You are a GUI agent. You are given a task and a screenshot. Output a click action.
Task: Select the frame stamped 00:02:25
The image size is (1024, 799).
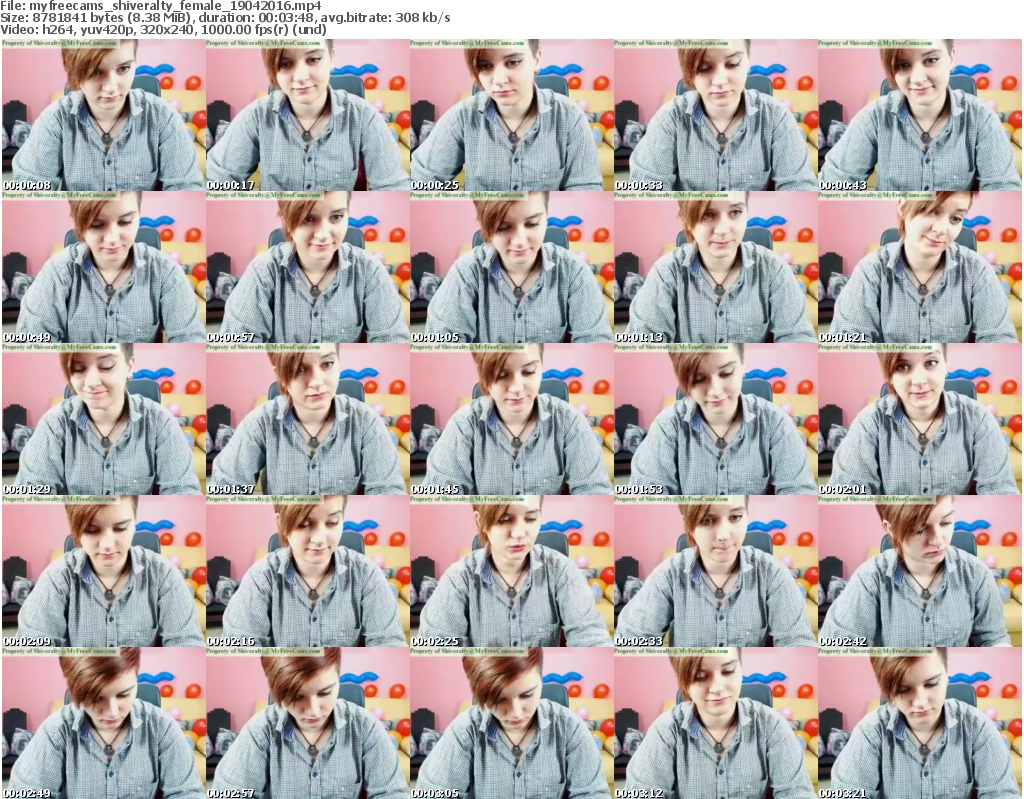click(511, 572)
